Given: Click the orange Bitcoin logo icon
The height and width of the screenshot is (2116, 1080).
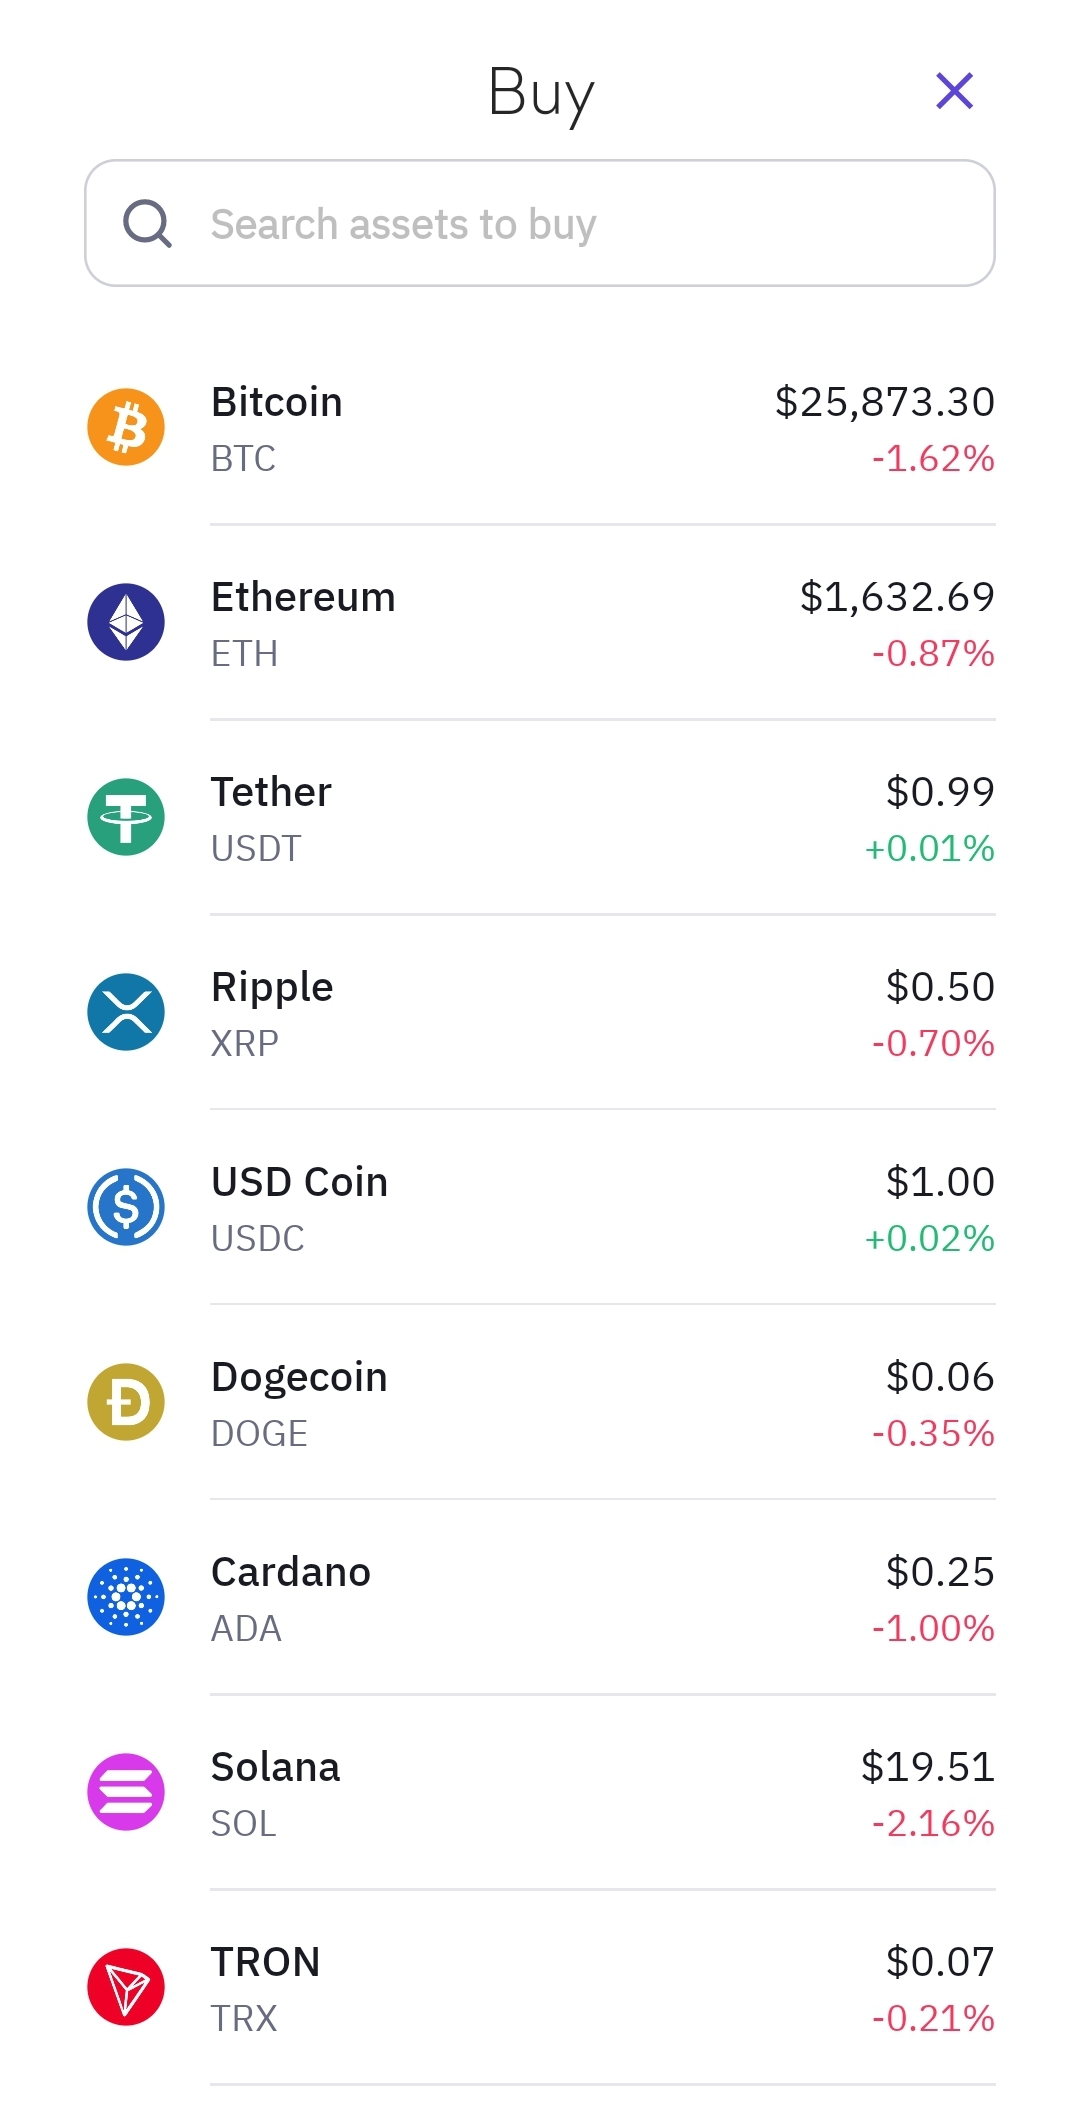Looking at the screenshot, I should (126, 427).
